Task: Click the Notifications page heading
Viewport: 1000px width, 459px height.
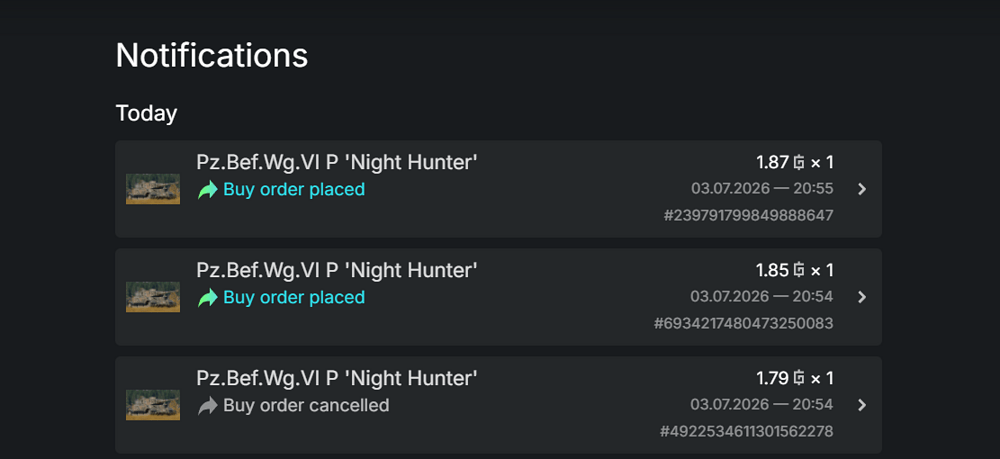Action: [212, 55]
